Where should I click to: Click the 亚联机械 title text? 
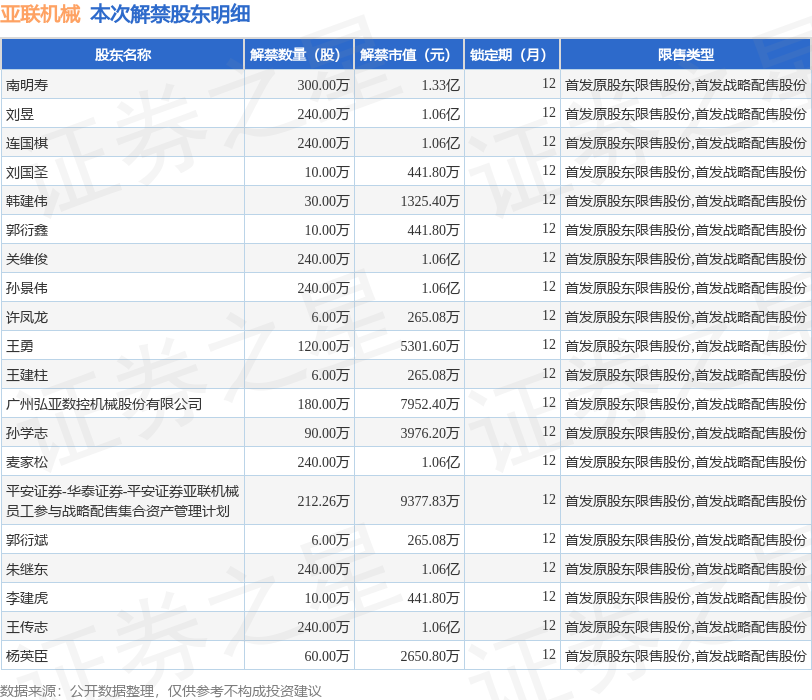click(41, 14)
